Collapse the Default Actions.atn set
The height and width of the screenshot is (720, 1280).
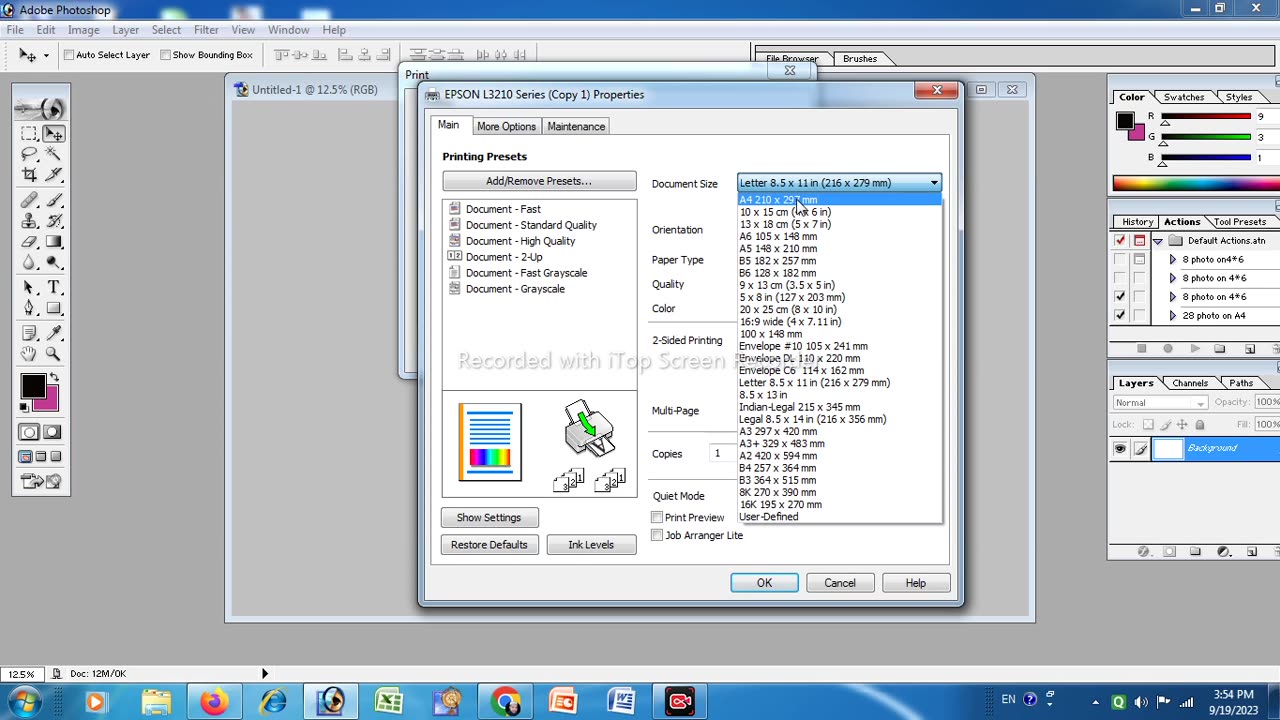click(1158, 241)
